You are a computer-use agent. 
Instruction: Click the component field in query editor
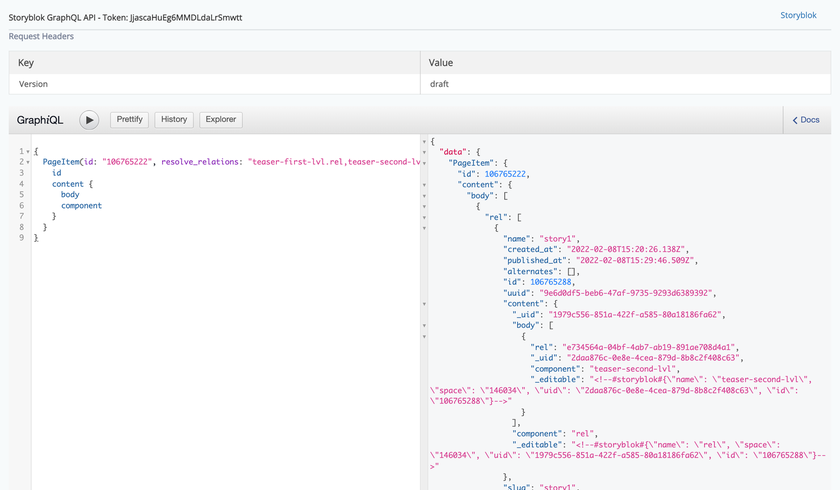81,206
